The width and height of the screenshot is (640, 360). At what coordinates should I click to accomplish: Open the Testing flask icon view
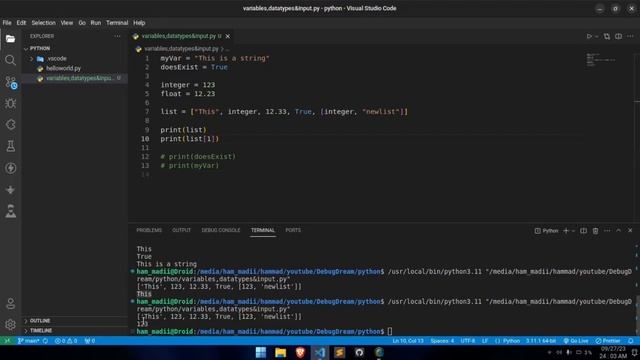tap(11, 146)
